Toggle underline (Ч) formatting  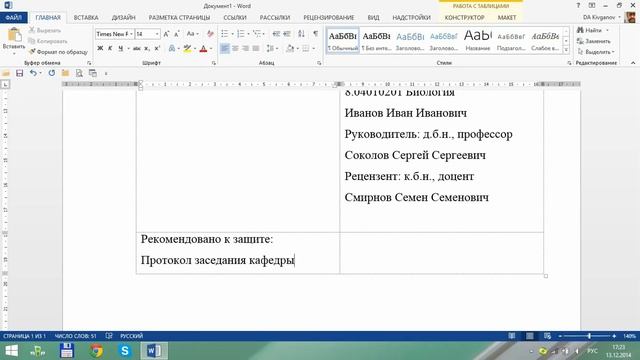120,49
